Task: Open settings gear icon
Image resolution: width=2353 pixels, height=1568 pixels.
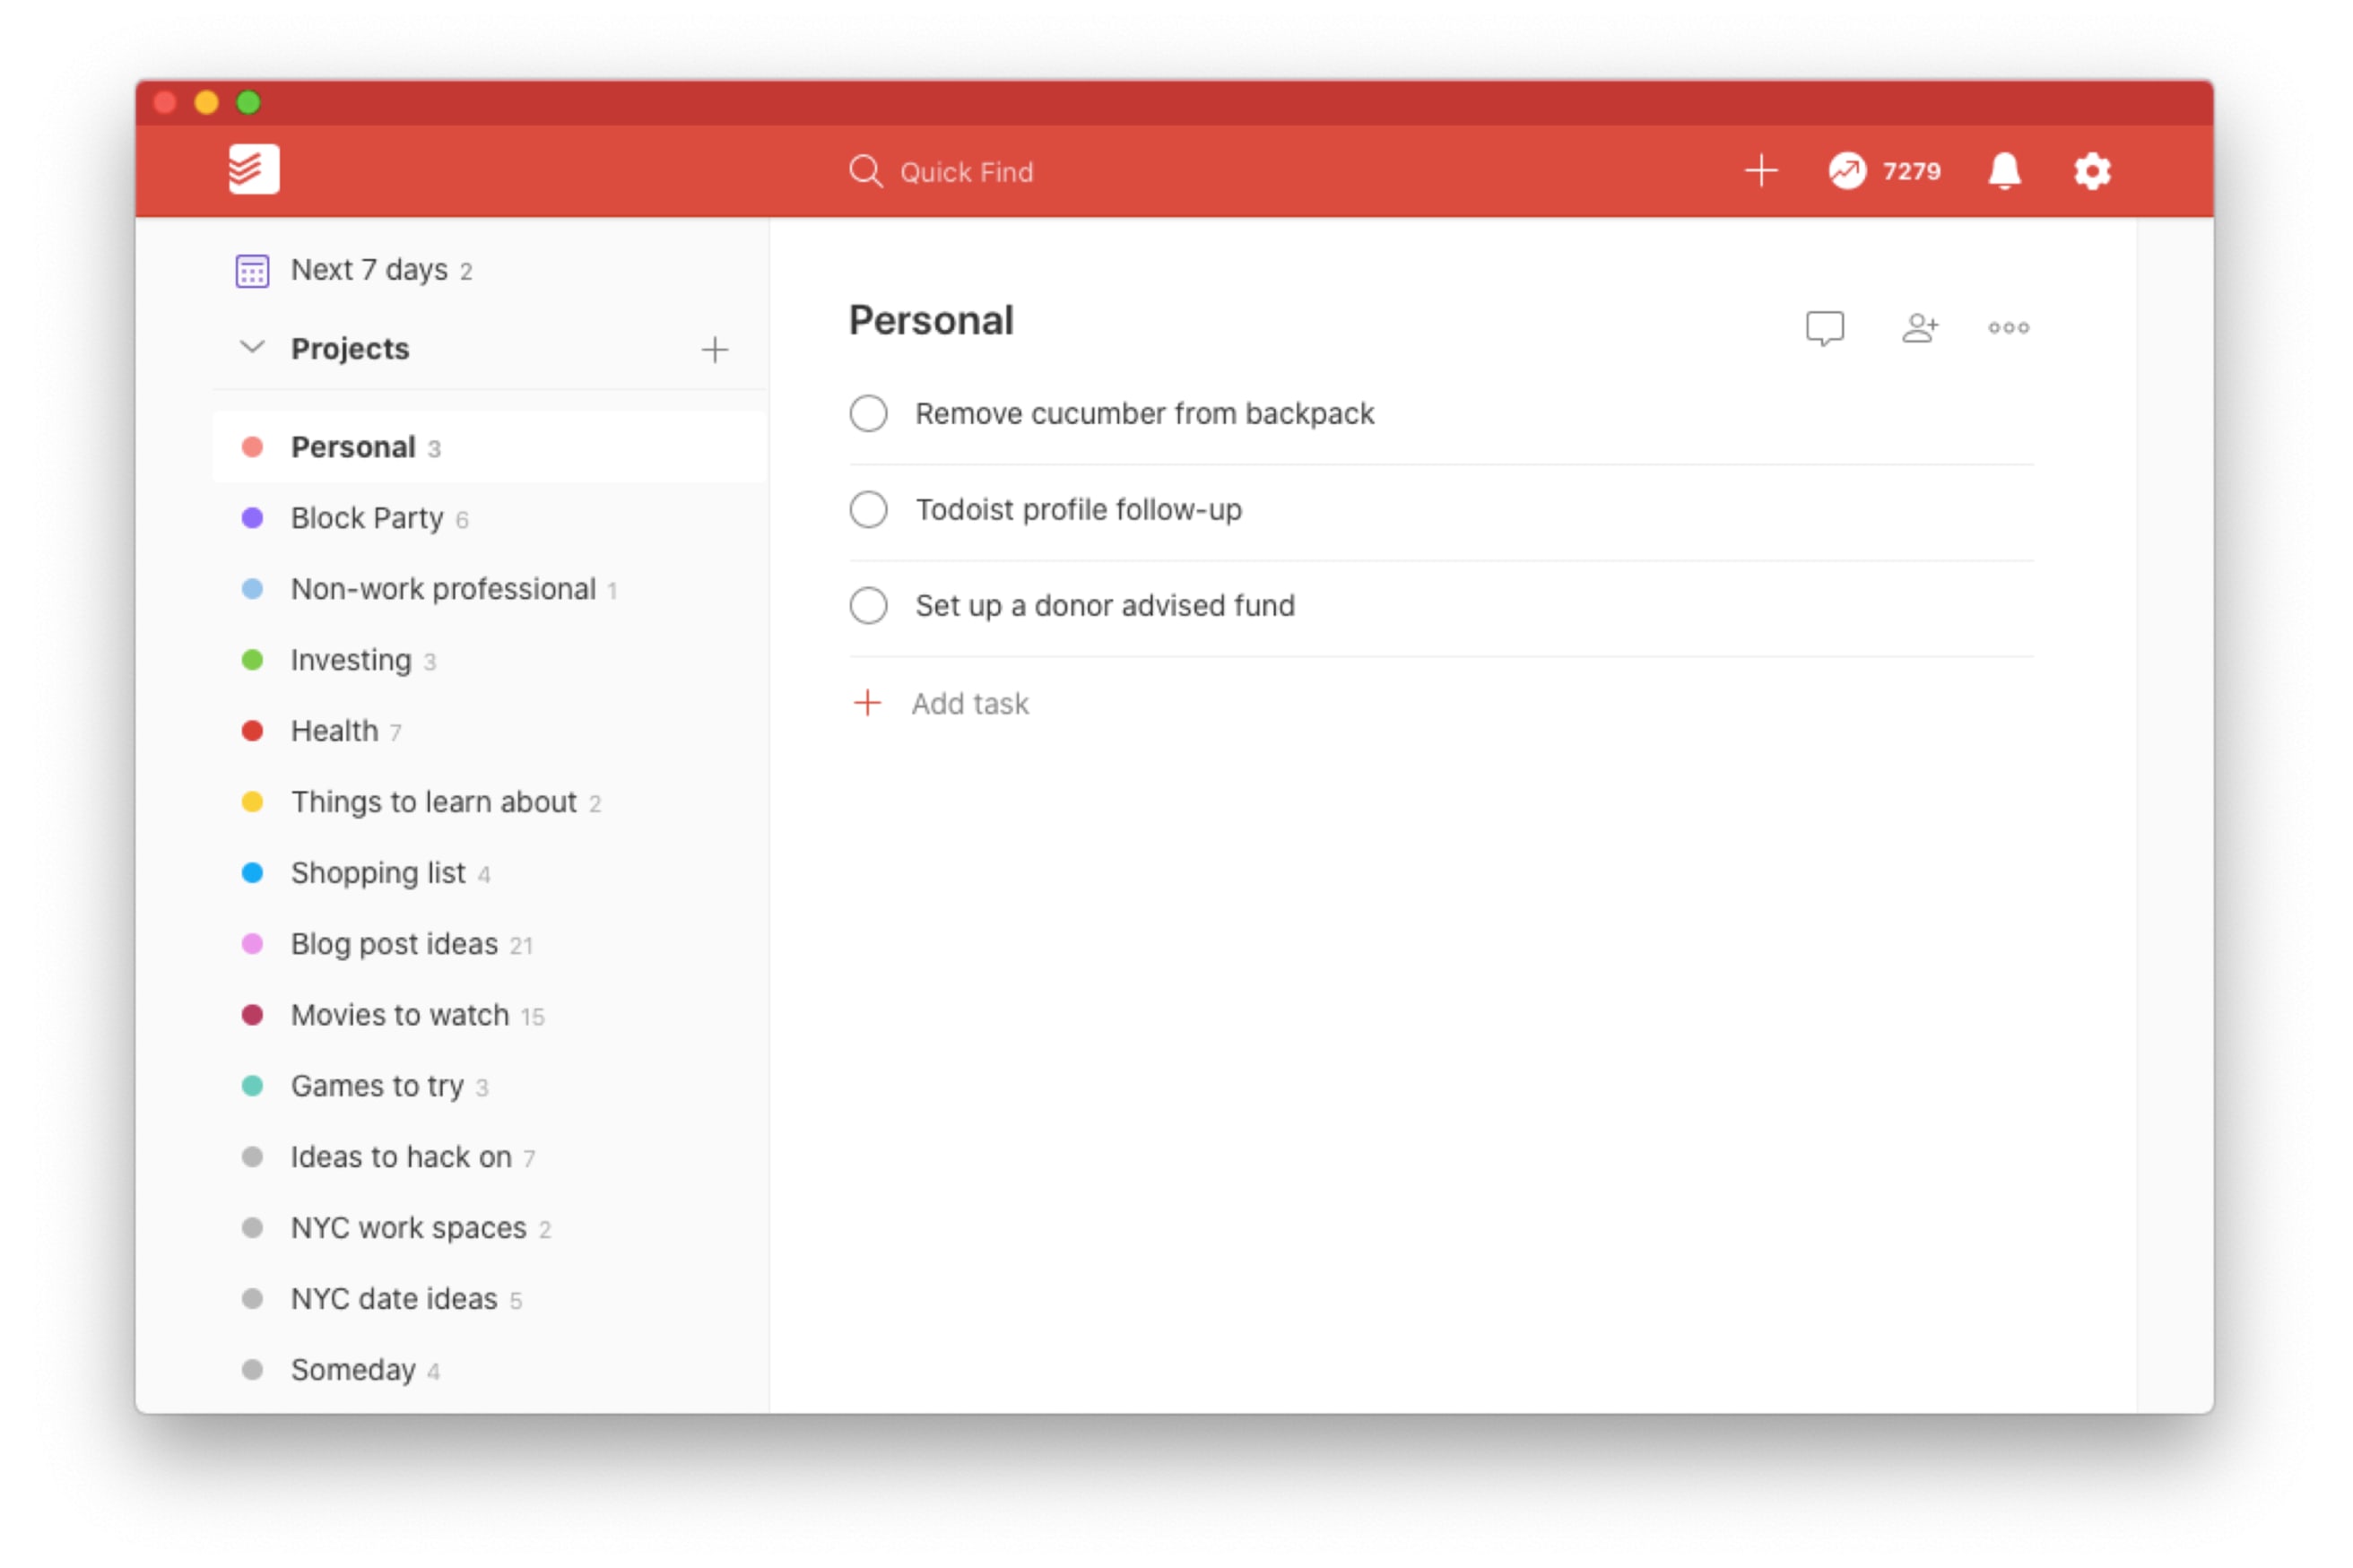Action: point(2094,169)
